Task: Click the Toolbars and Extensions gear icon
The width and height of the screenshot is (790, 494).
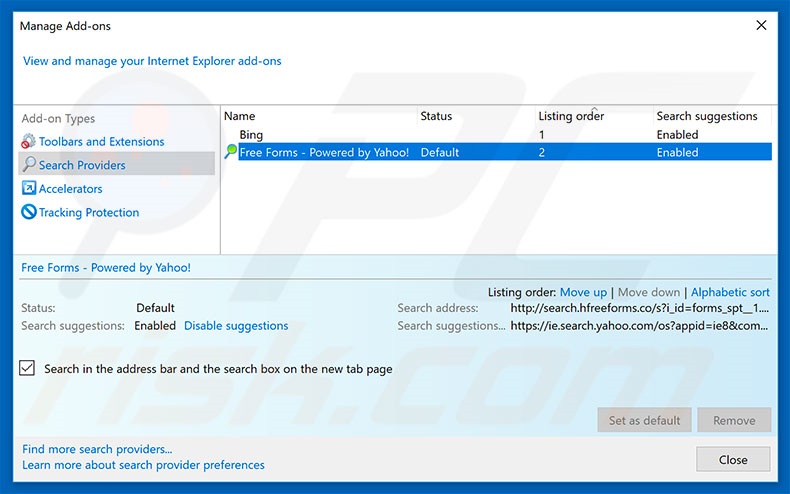Action: pos(28,141)
